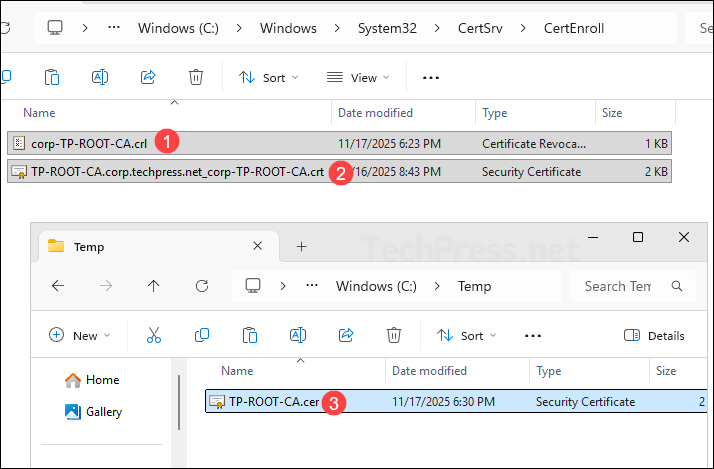Screen dimensions: 714x469
Task: Open Gallery in the navigation pane
Action: 93,412
